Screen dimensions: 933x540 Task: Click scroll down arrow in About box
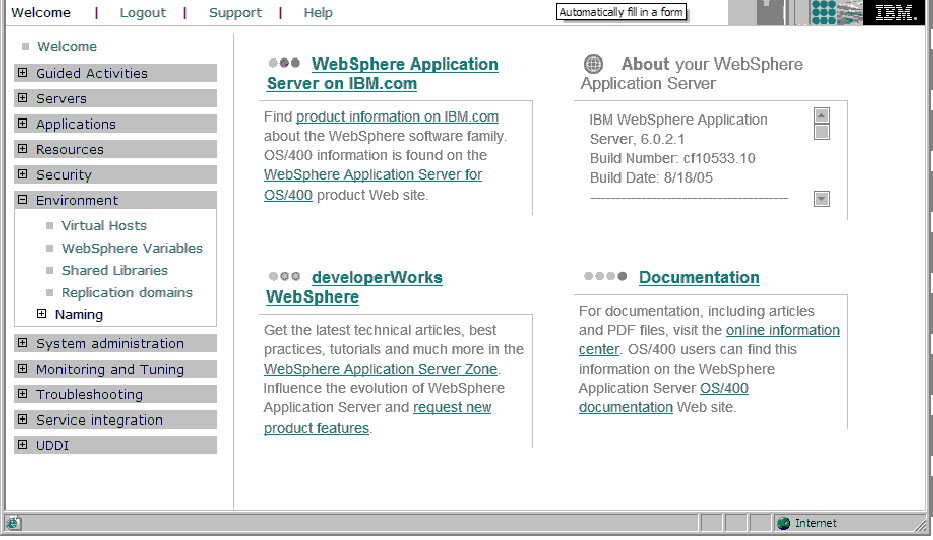(822, 199)
